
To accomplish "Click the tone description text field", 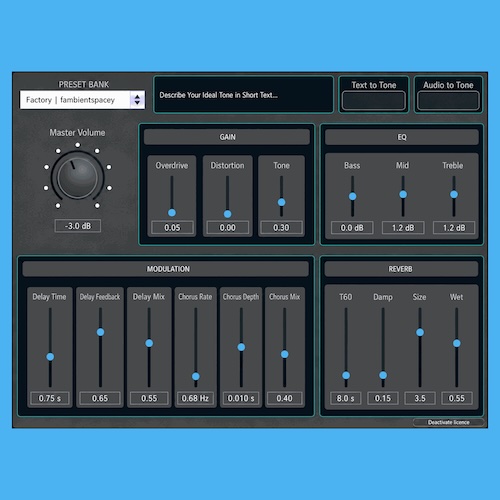I will [x=243, y=95].
